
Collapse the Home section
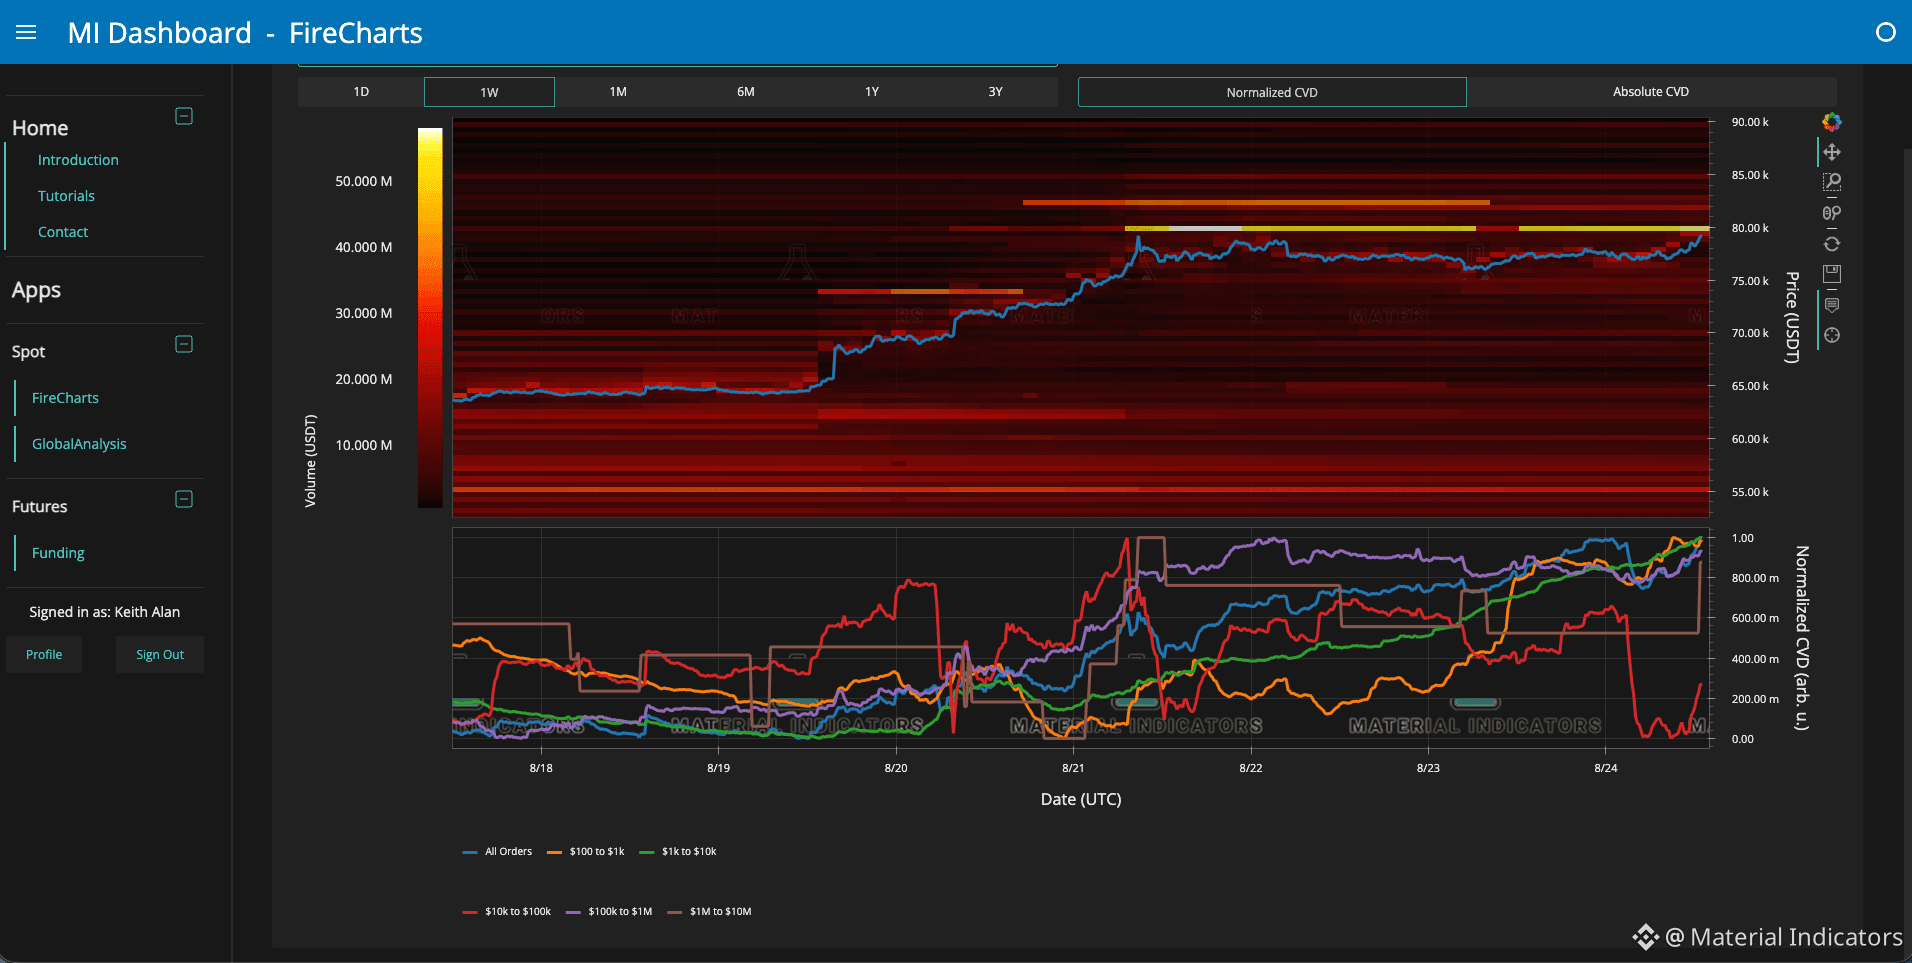coord(184,116)
